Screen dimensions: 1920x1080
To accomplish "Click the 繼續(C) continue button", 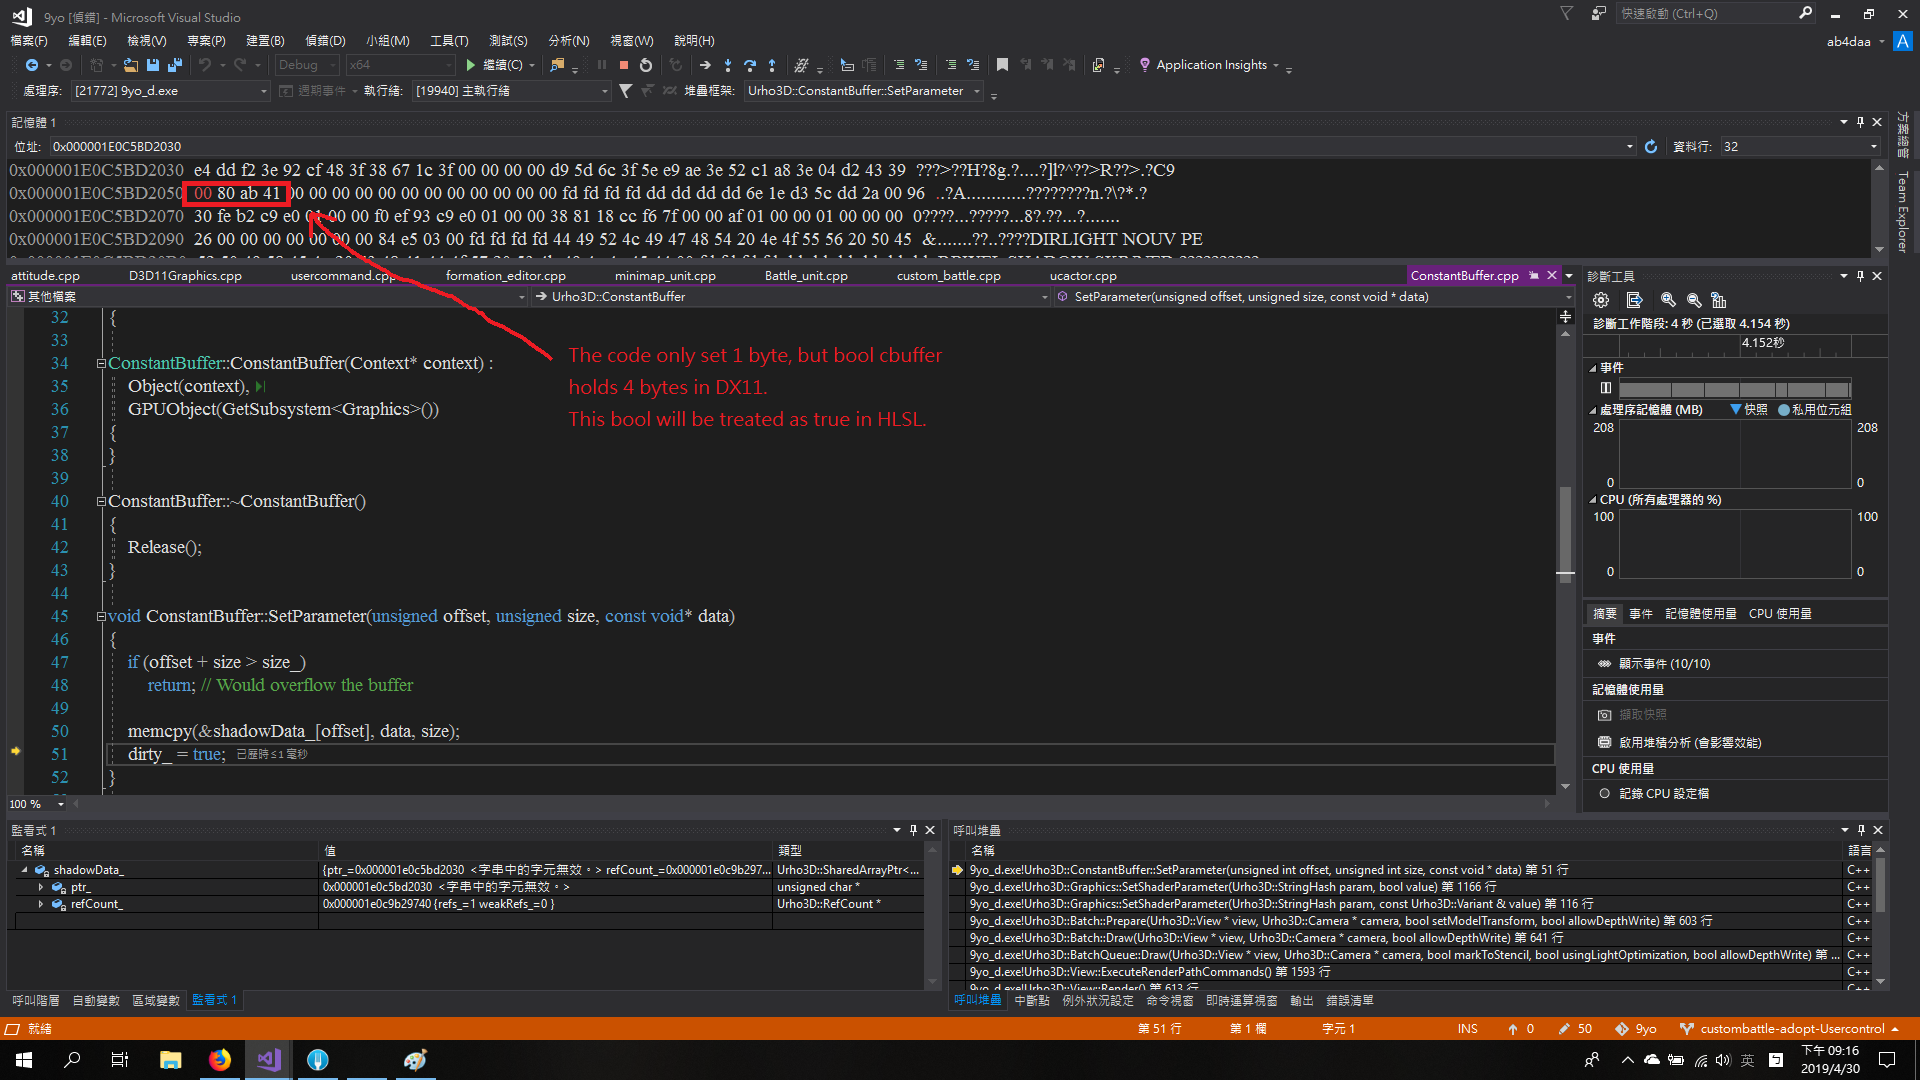I will click(x=493, y=65).
